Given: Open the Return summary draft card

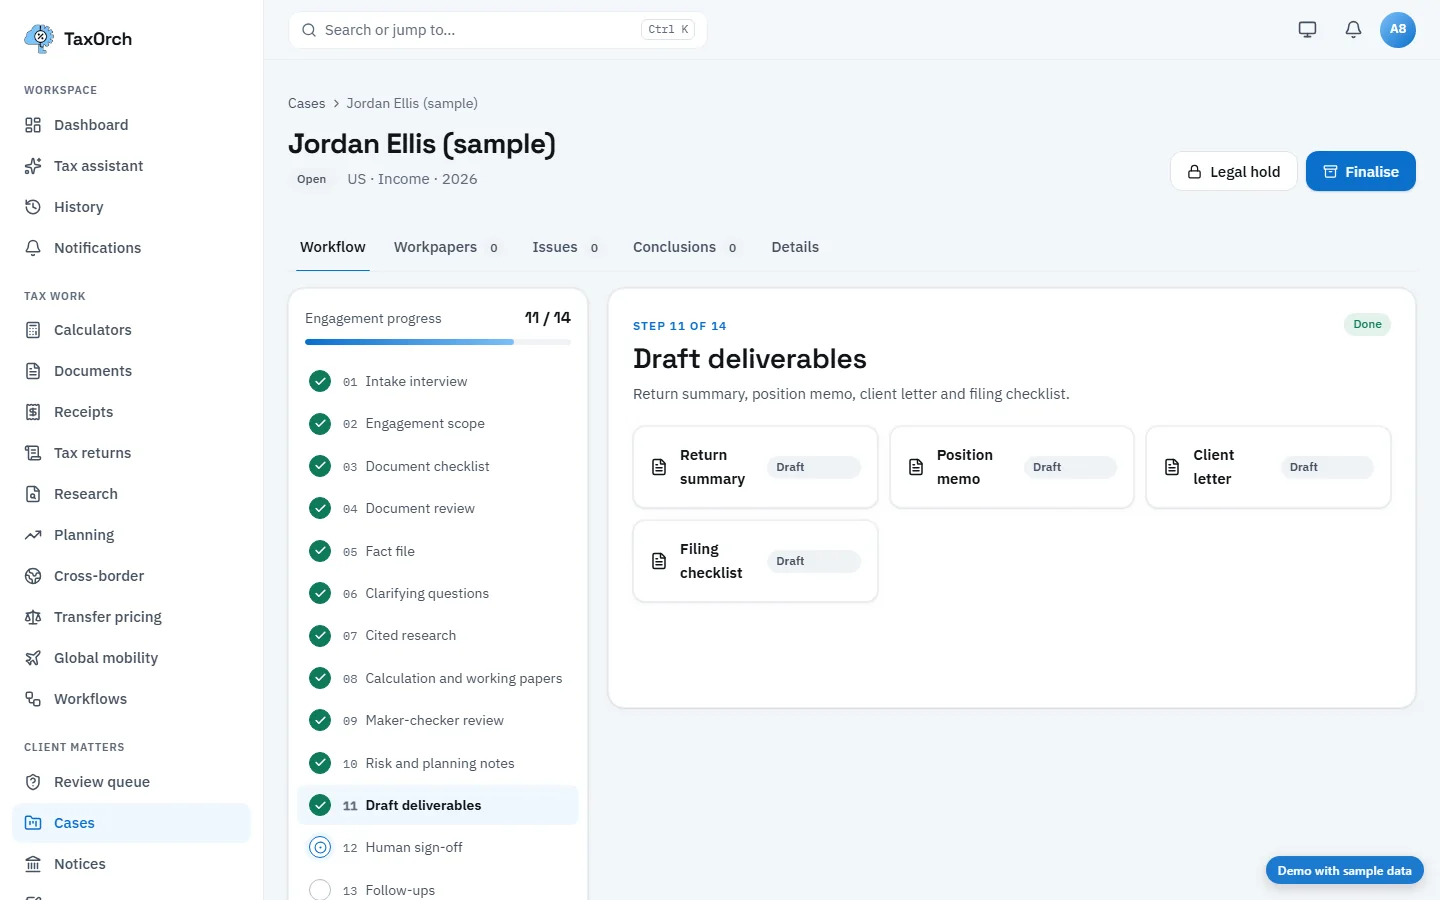Looking at the screenshot, I should (x=755, y=467).
